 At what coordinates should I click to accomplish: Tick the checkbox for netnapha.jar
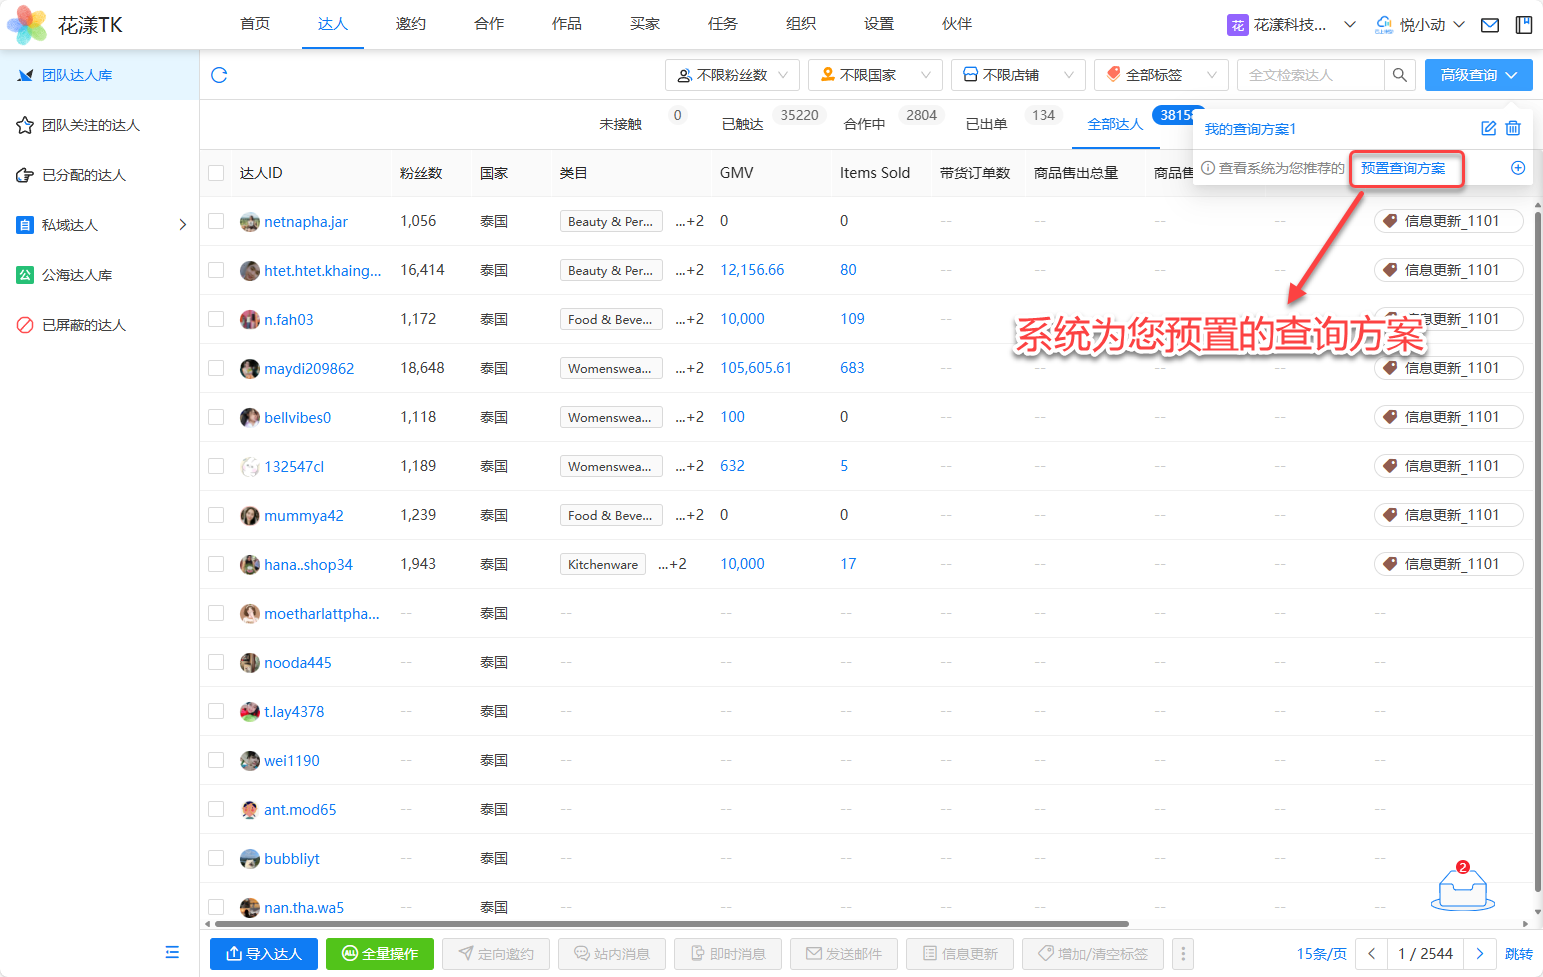pos(216,221)
